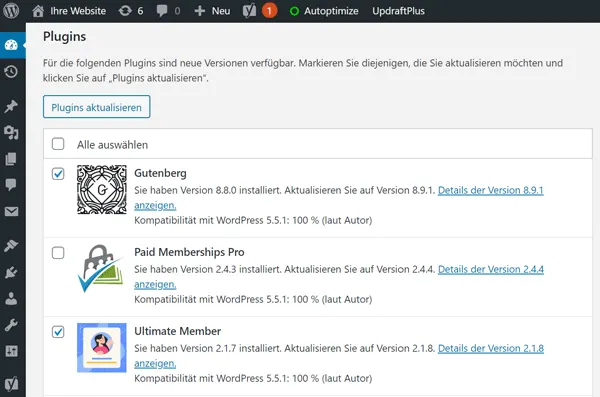Click the Paid Memberships Pro logo thumbnail
The image size is (600, 397).
[101, 269]
